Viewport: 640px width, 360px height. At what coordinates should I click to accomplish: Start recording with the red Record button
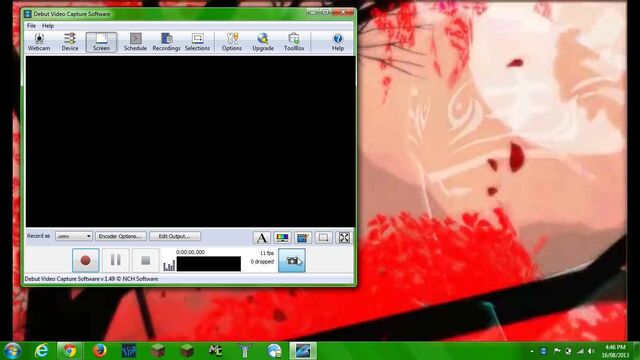click(85, 260)
